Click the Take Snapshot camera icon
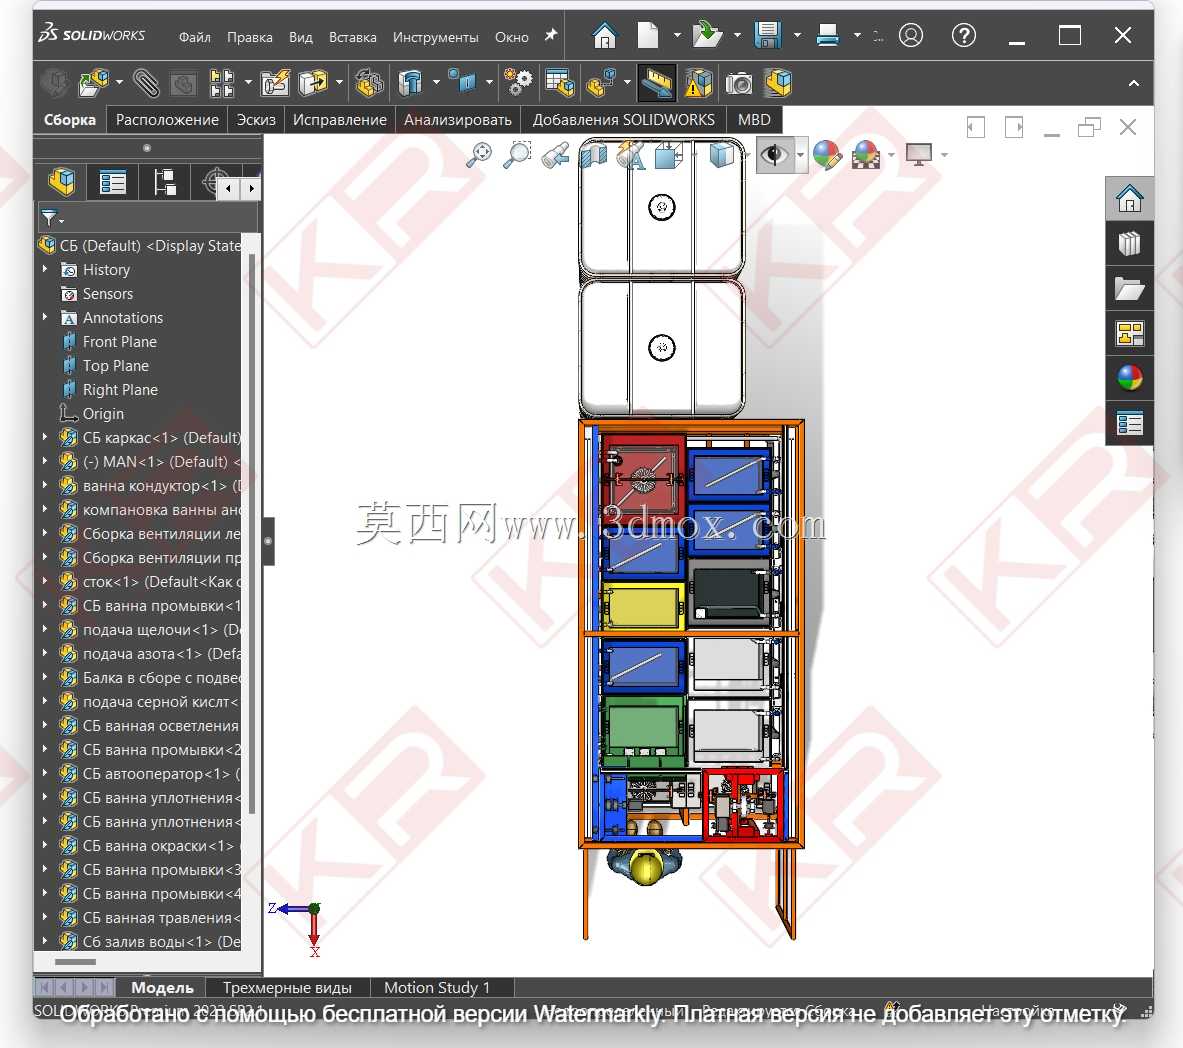1183x1048 pixels. [739, 83]
